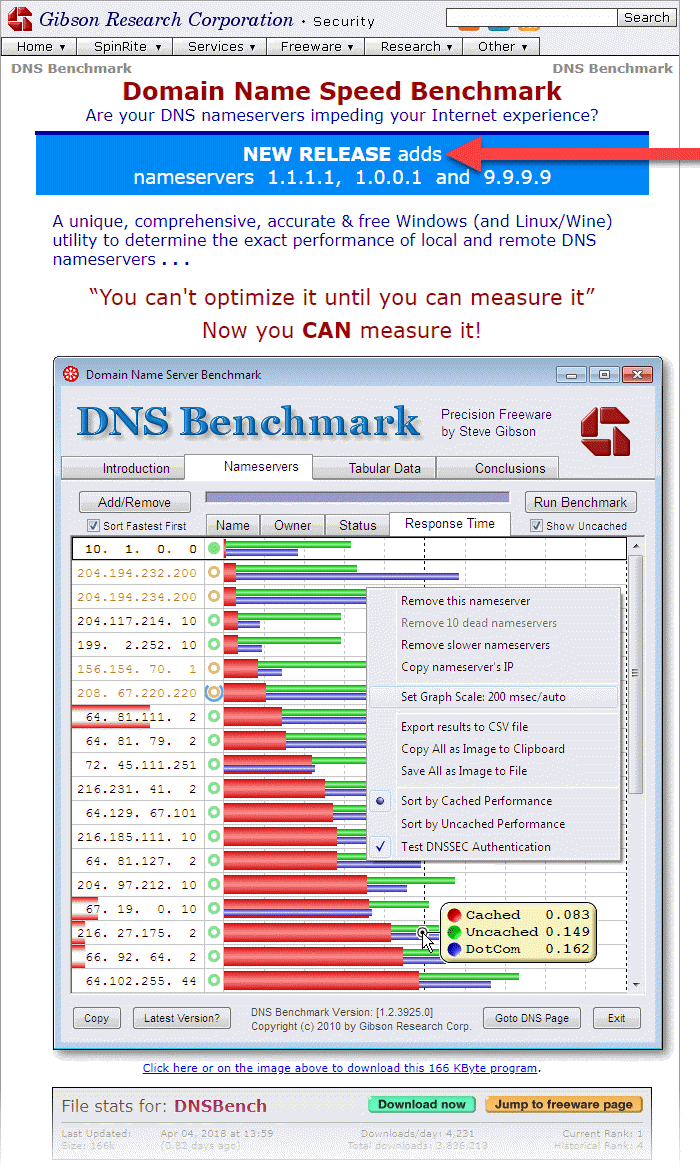700x1167 pixels.
Task: Select the Name sub-tab
Action: click(x=233, y=525)
